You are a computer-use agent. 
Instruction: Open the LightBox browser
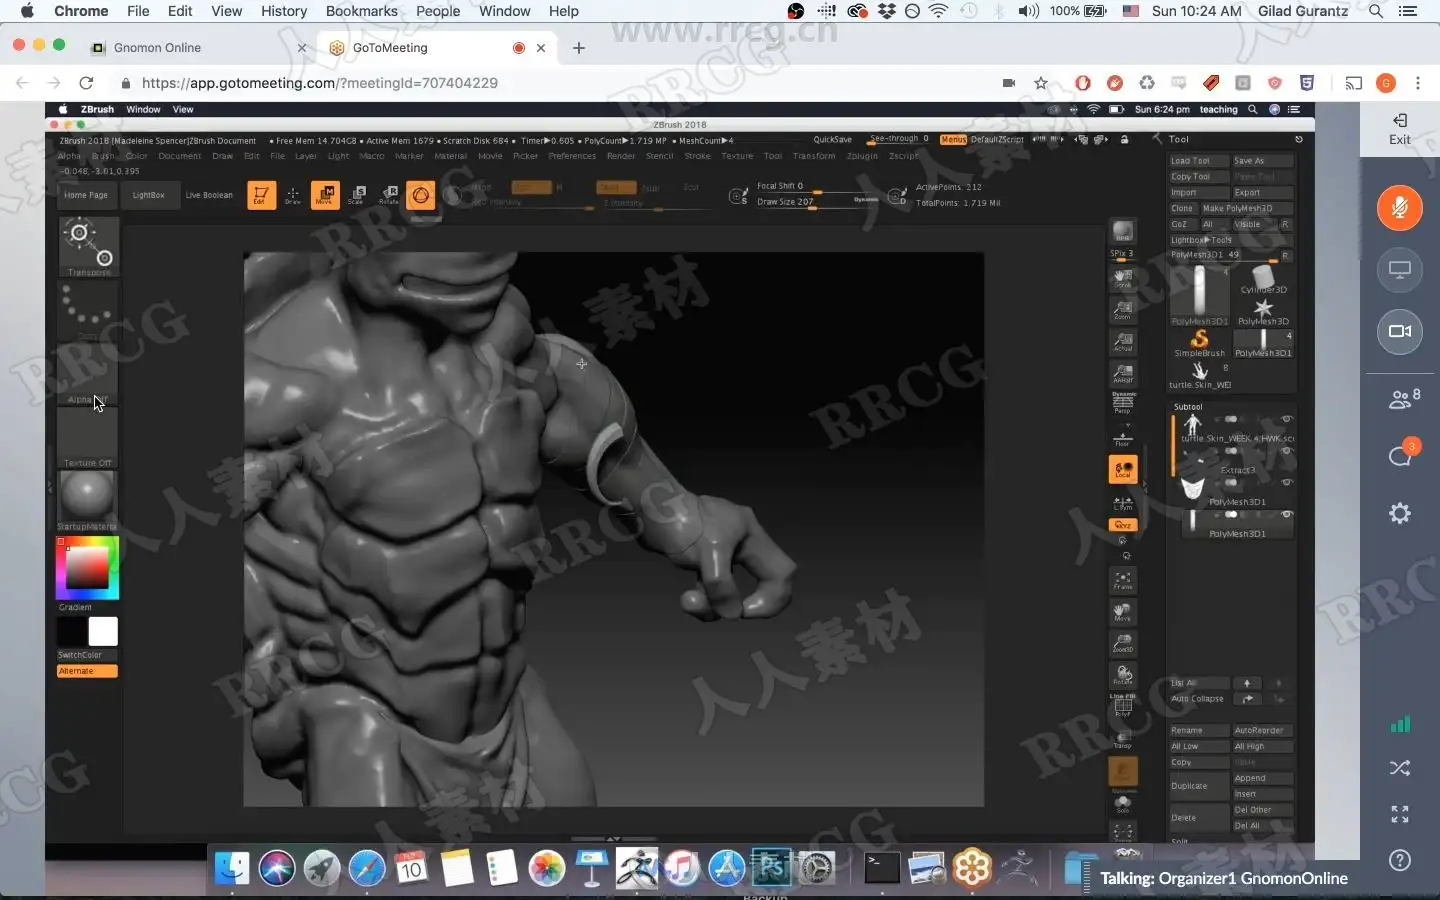(149, 195)
